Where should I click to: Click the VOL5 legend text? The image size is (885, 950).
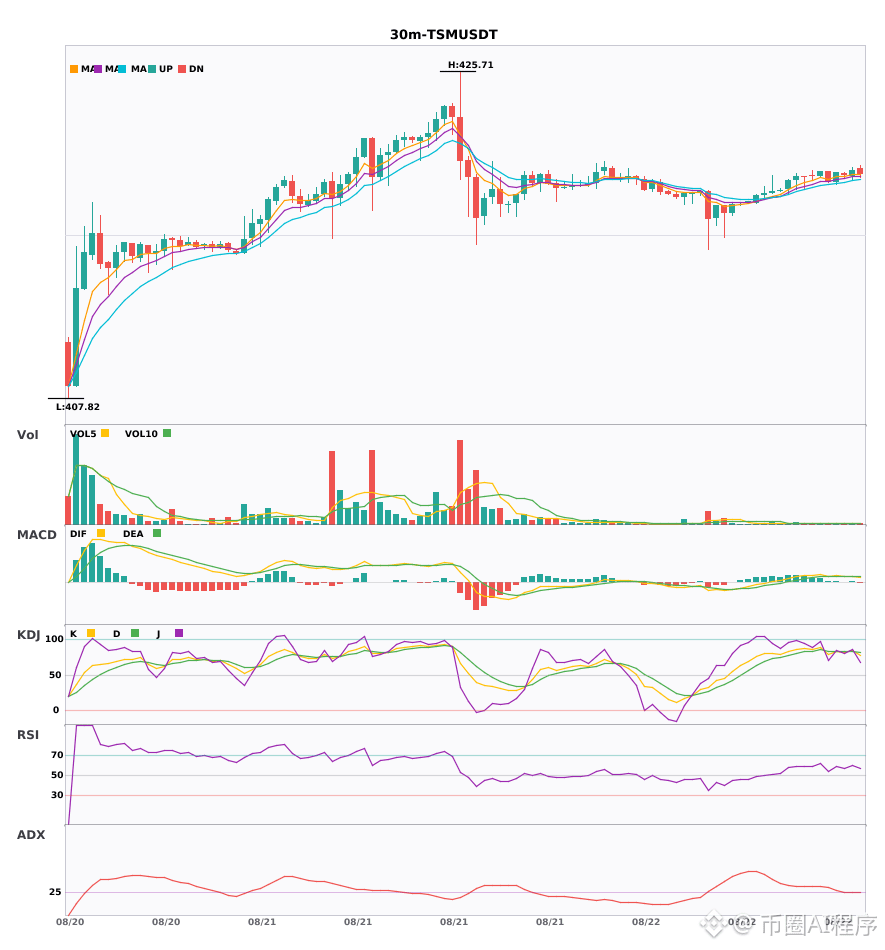[x=83, y=434]
